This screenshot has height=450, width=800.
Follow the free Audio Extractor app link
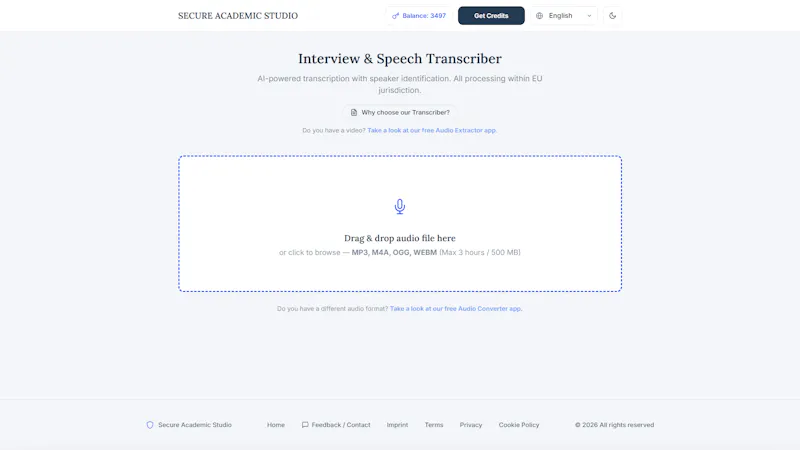[x=432, y=131]
